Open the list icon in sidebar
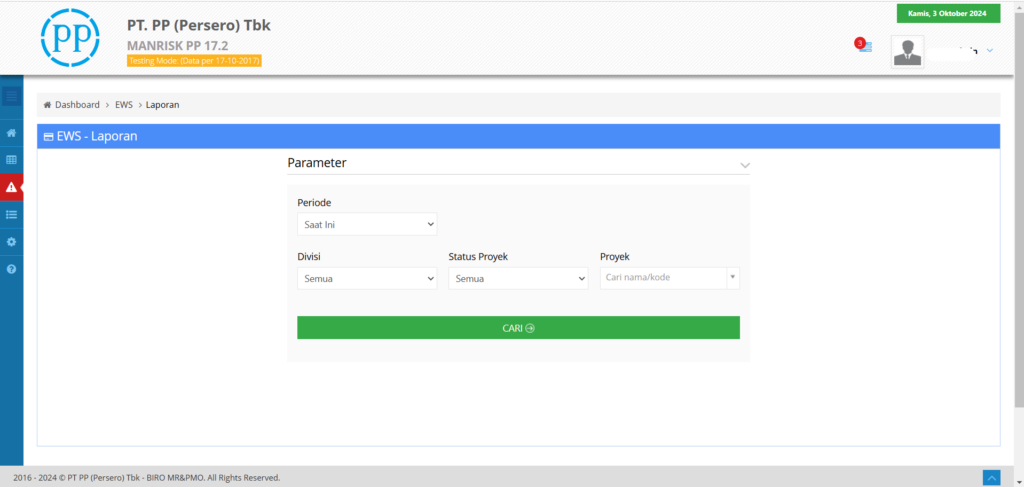Viewport: 1024px width, 487px height. pos(11,214)
